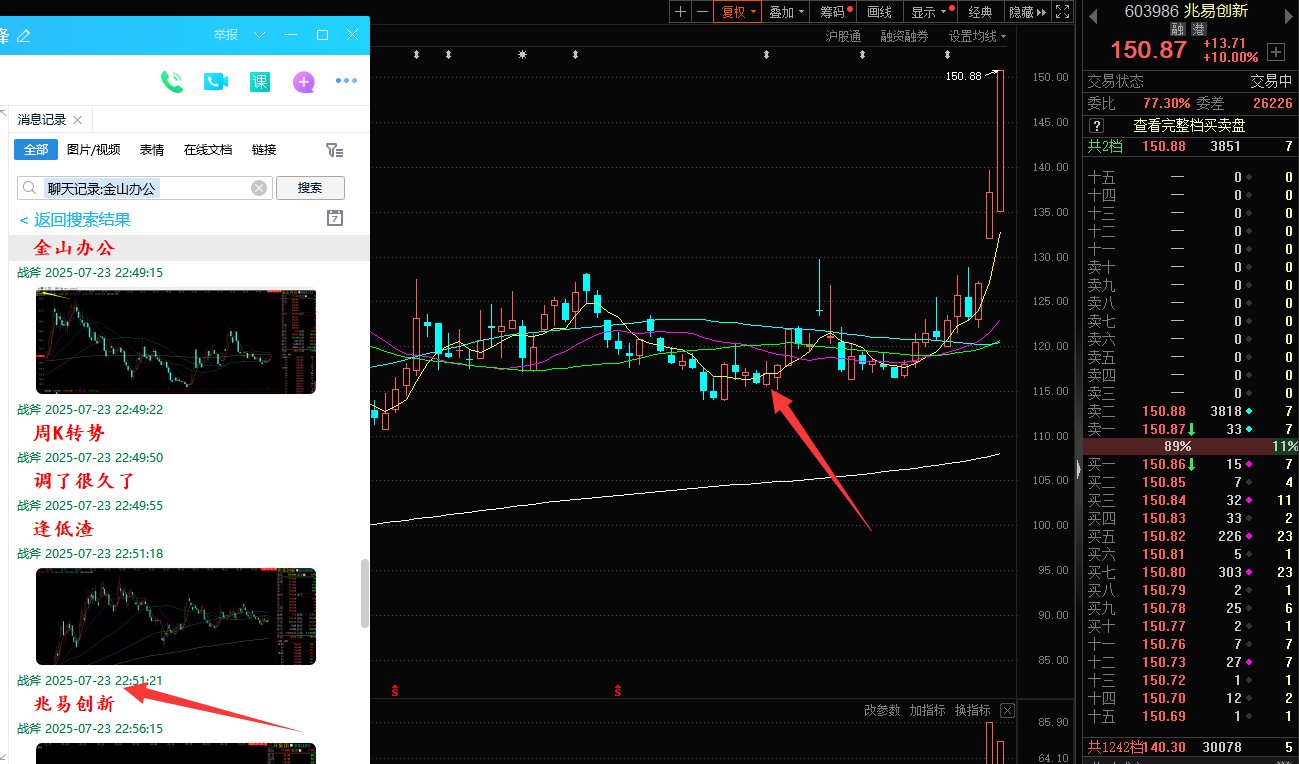Click the question mark help icon
The height and width of the screenshot is (764, 1299).
1097,126
